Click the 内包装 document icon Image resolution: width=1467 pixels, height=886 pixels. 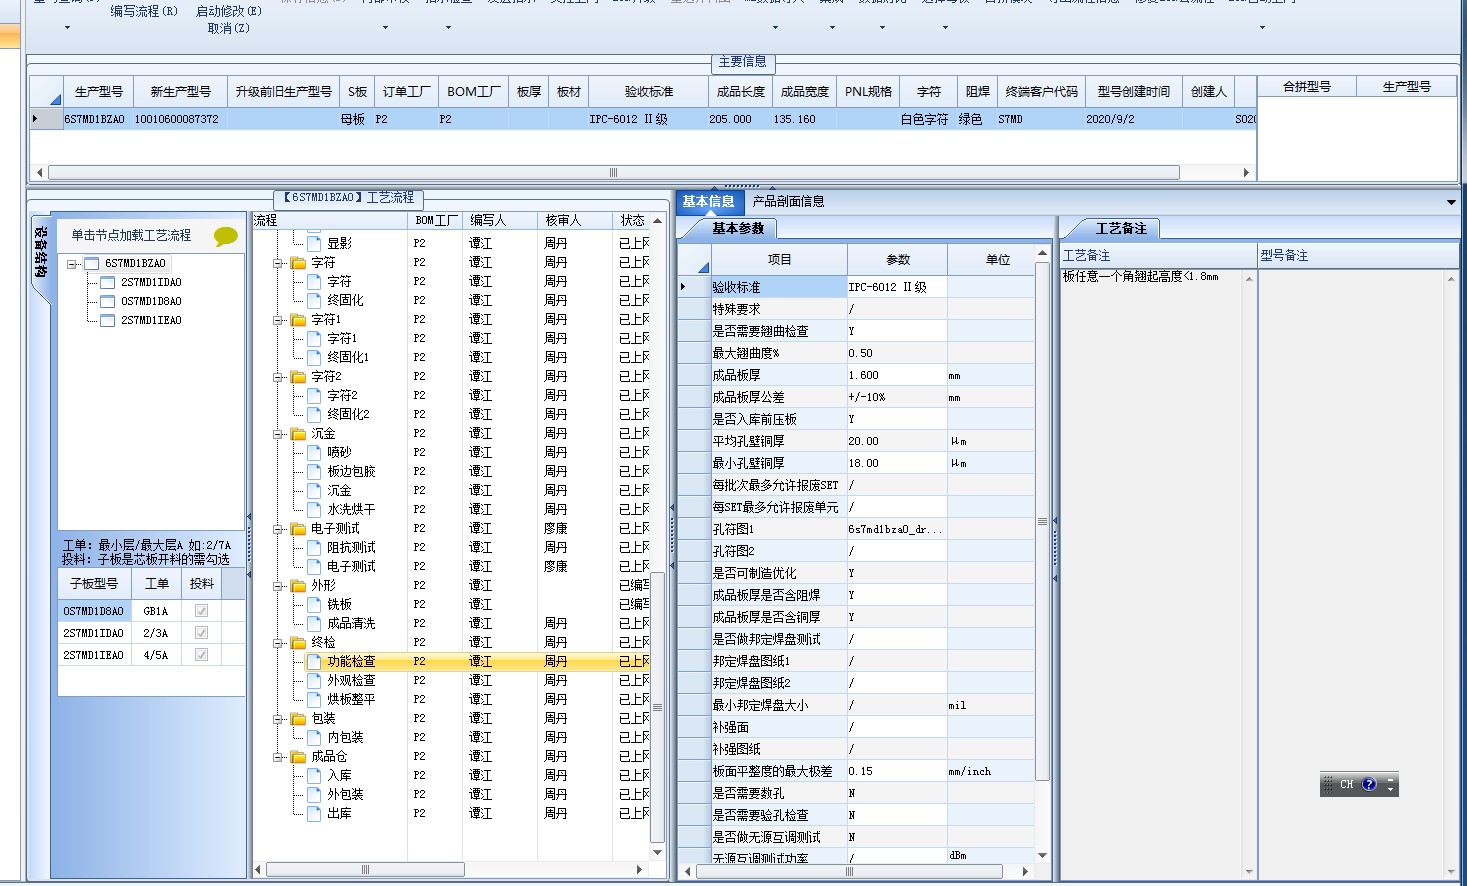(x=314, y=737)
